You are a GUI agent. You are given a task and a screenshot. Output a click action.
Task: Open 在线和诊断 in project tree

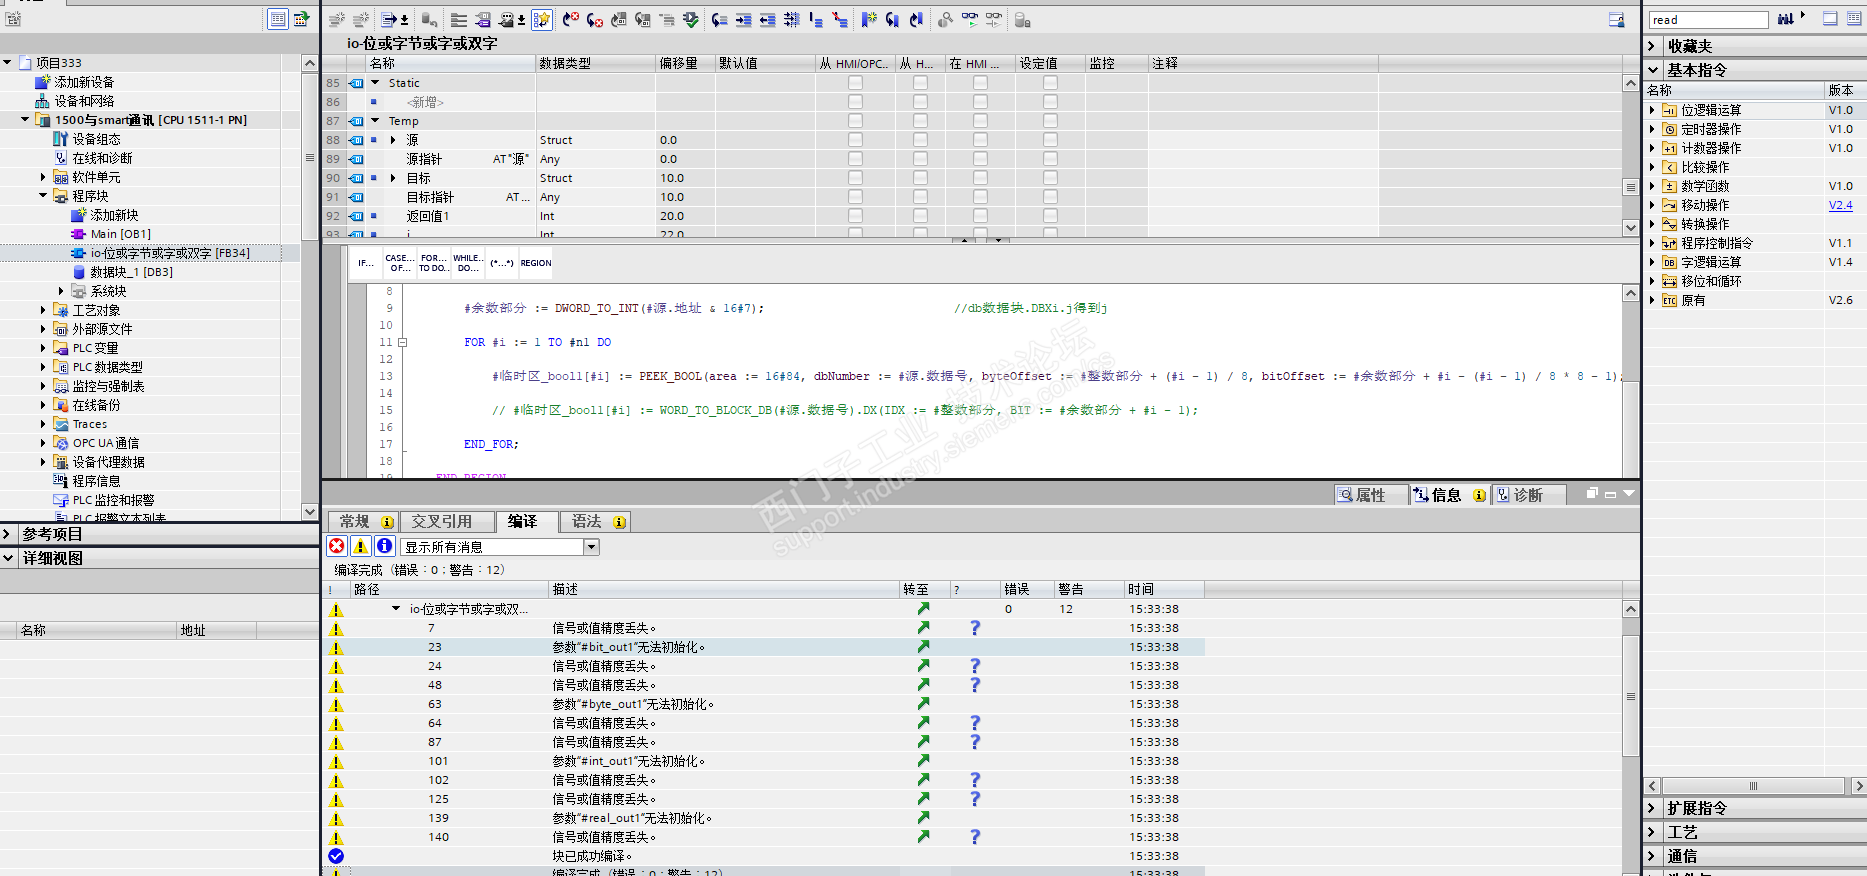102,158
